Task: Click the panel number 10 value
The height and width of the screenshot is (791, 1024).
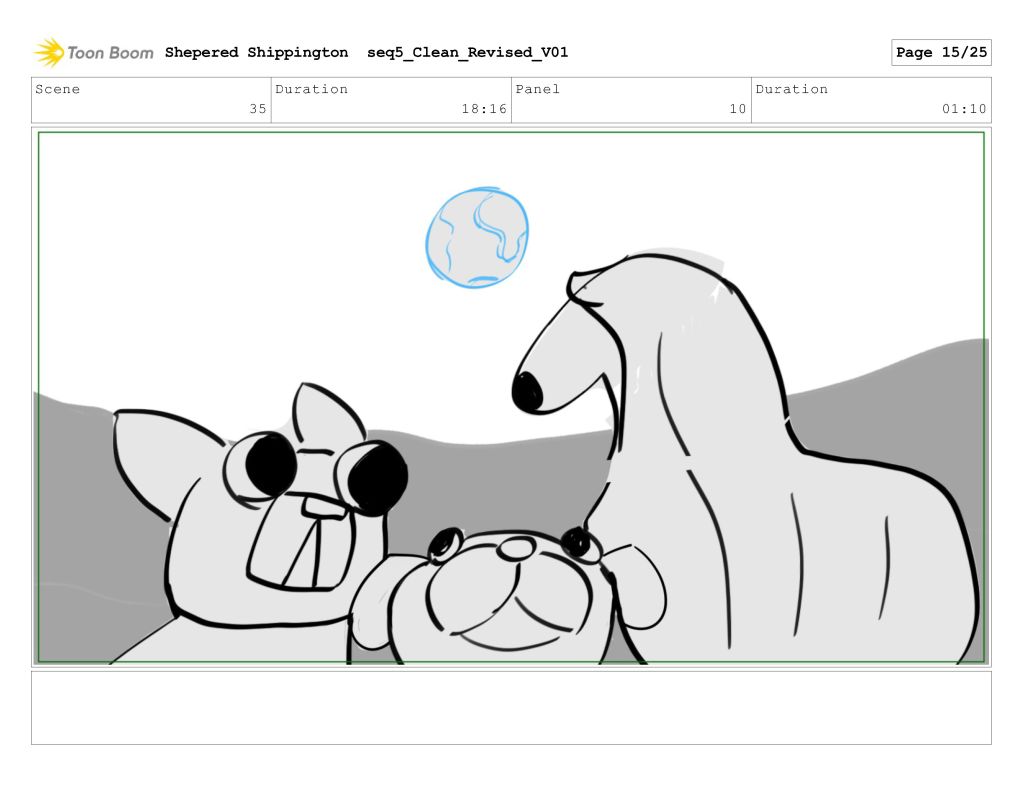Action: pos(737,109)
